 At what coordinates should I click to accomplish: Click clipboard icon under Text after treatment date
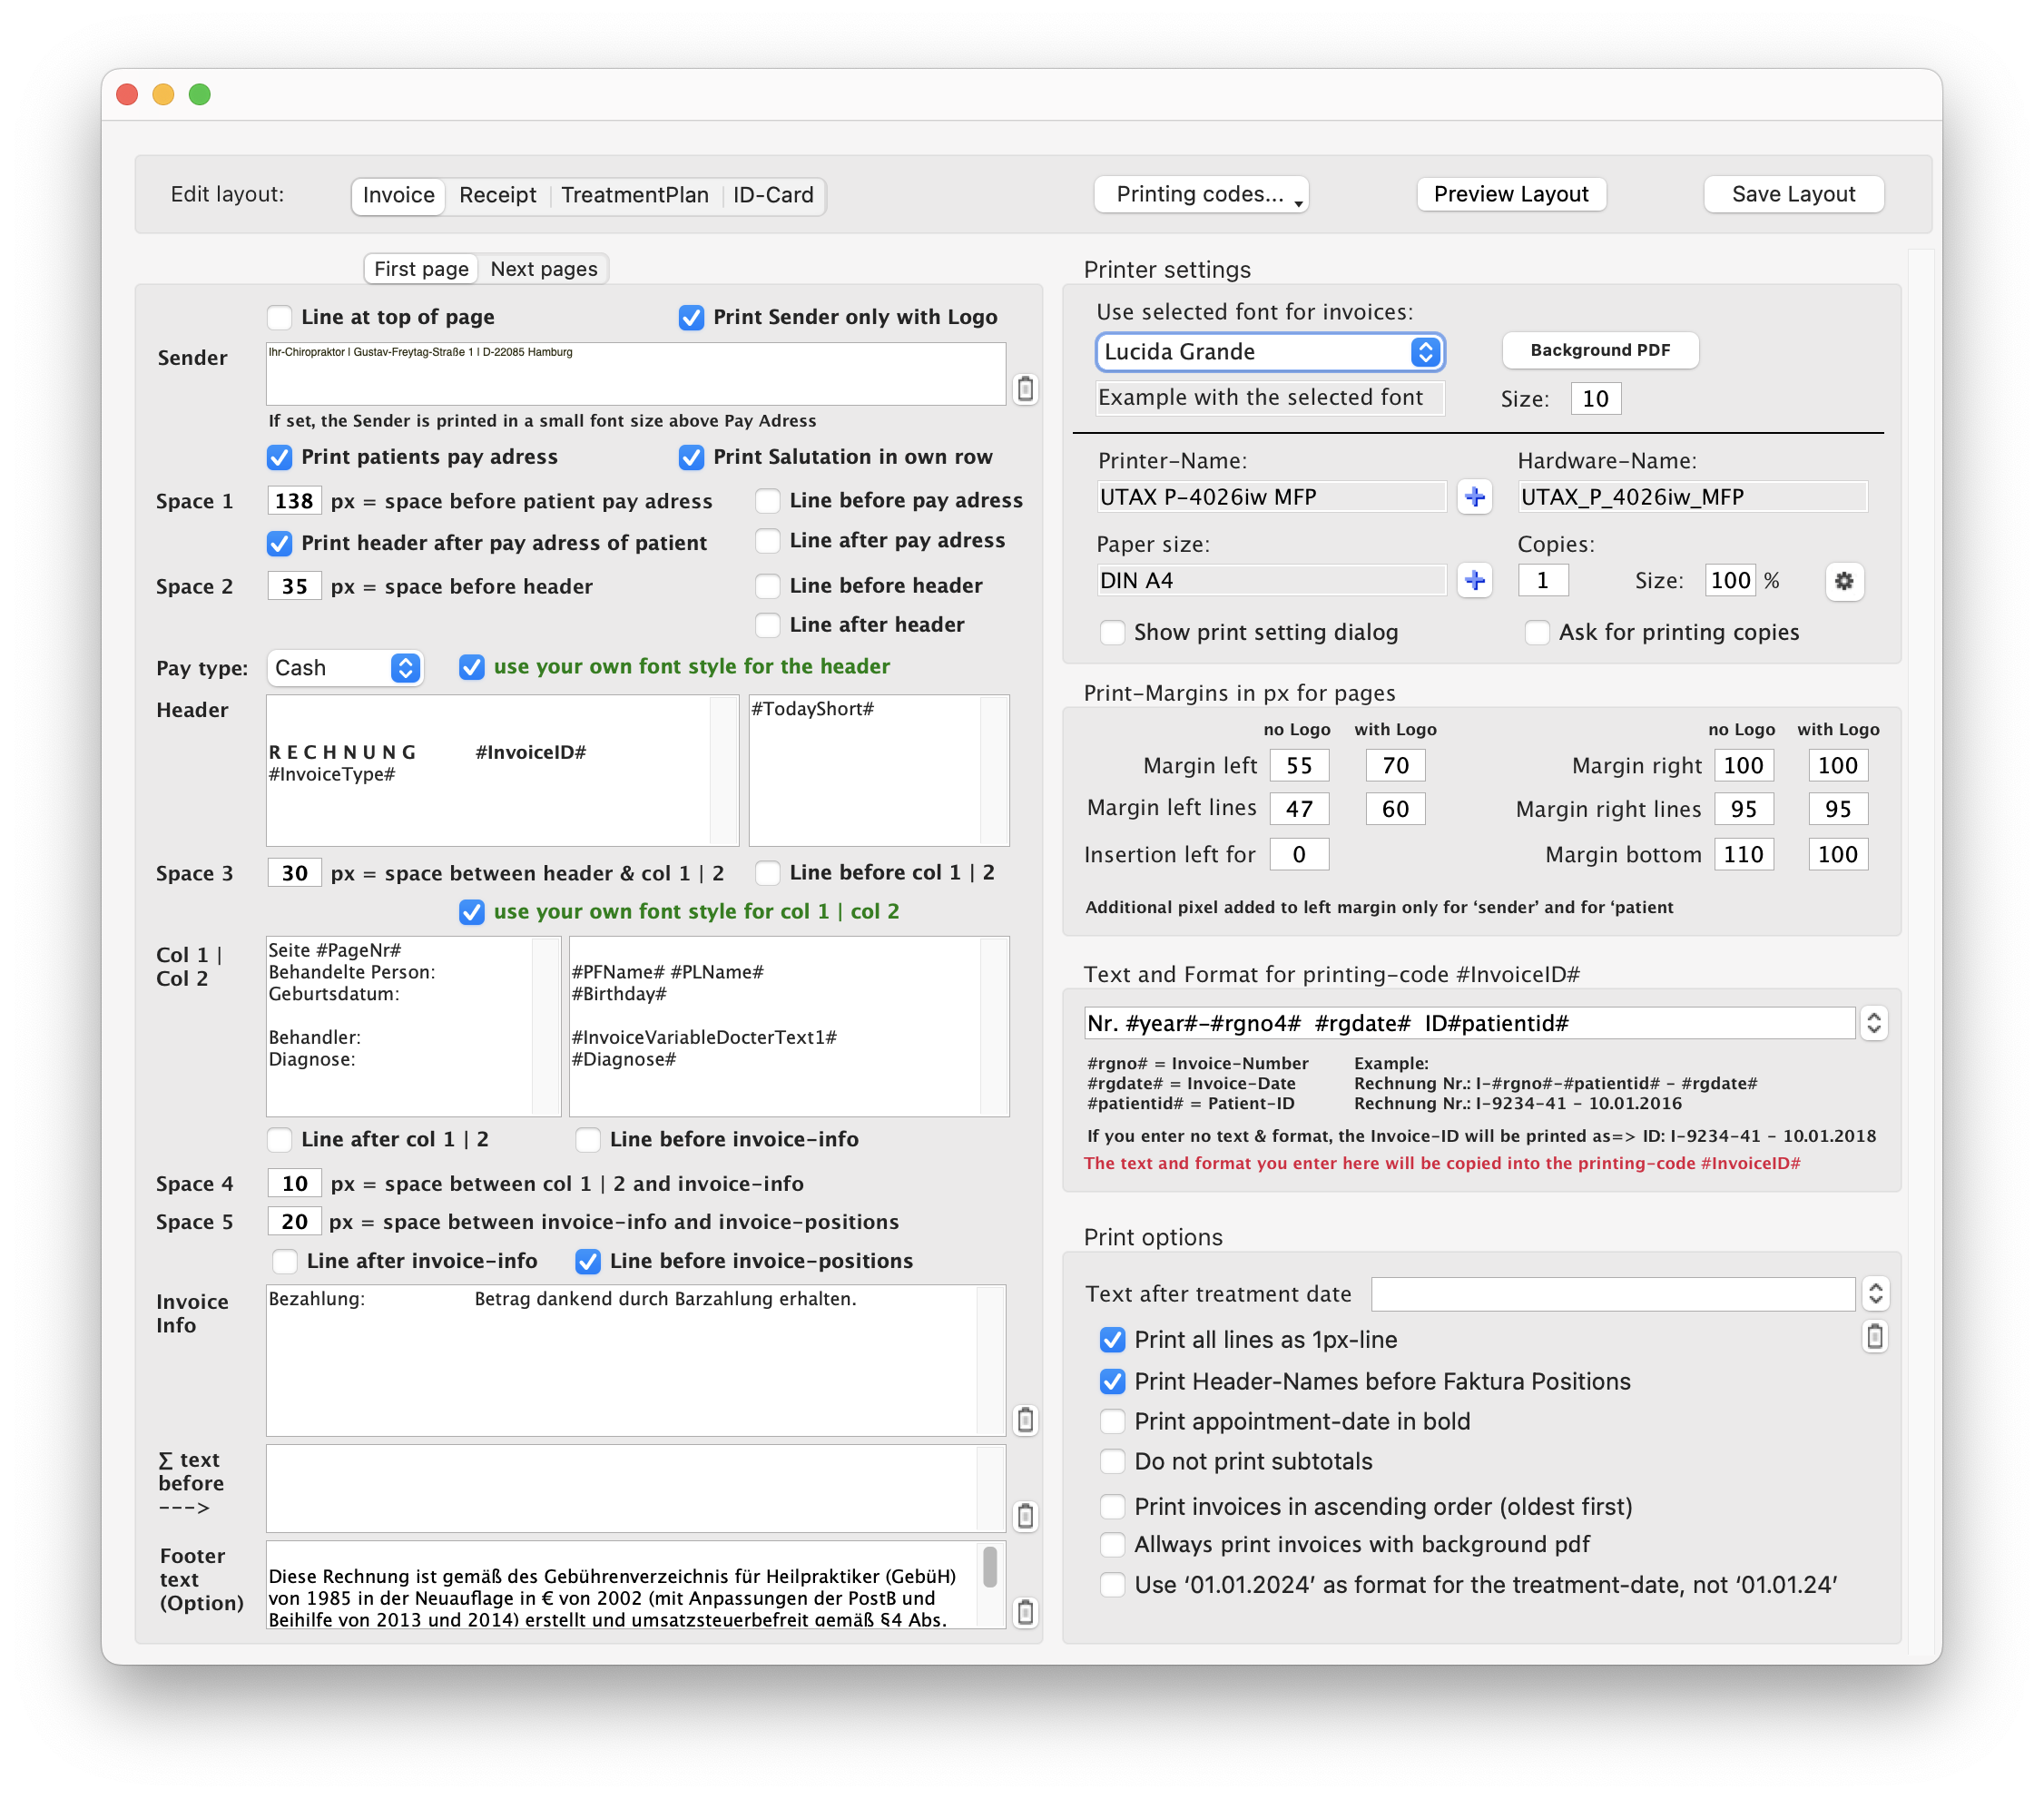coord(1875,1336)
